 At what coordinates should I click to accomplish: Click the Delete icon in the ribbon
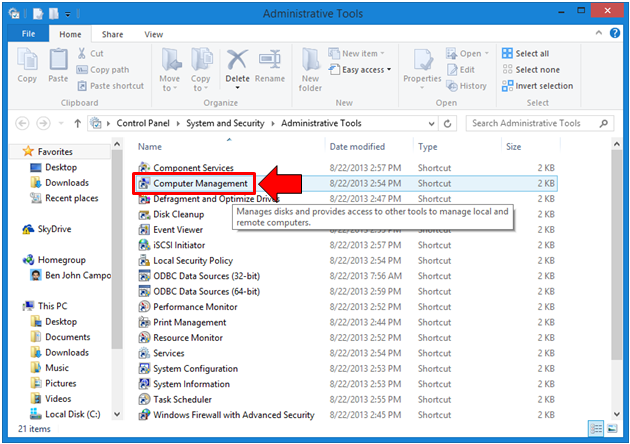[237, 60]
